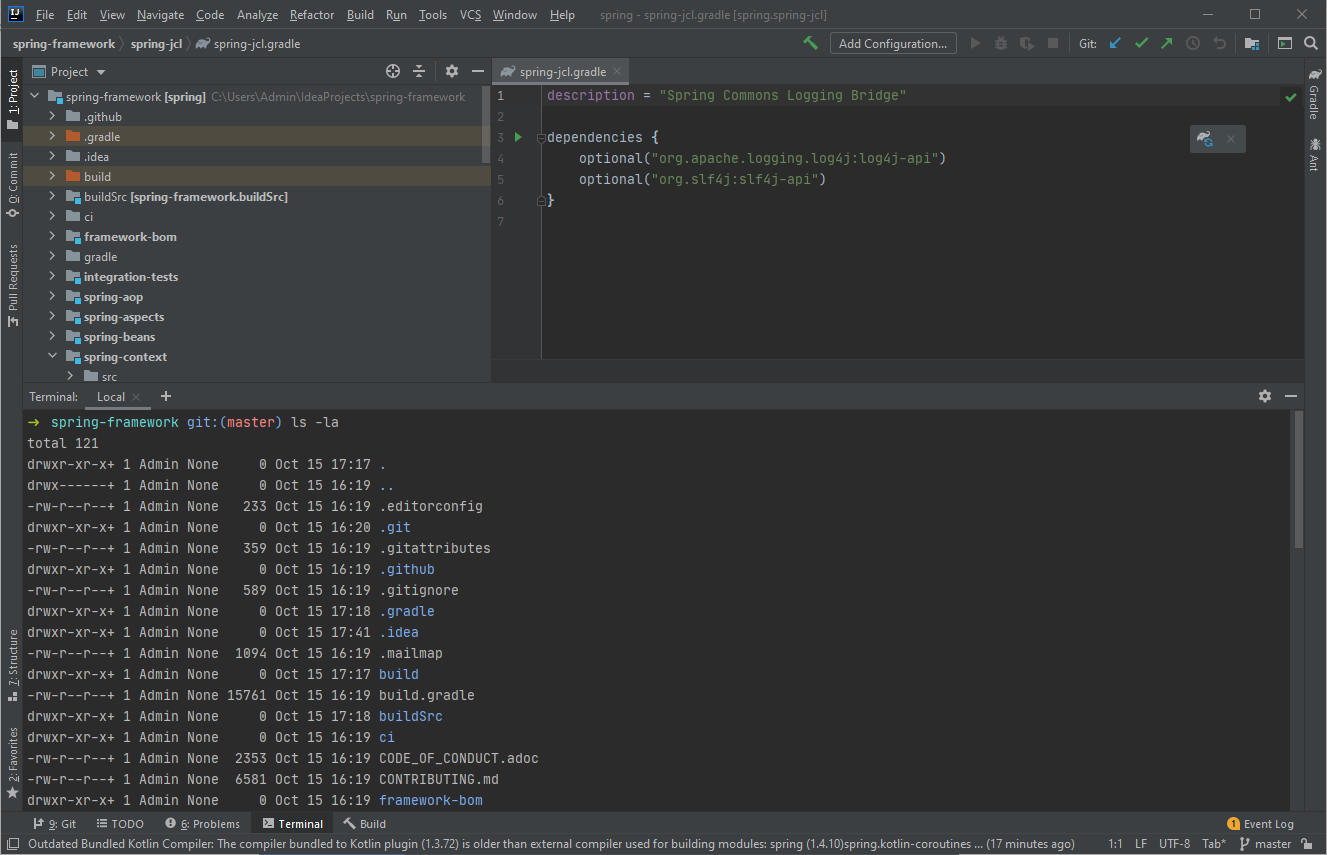
Task: Open Git history via the clock icon
Action: tap(1194, 43)
